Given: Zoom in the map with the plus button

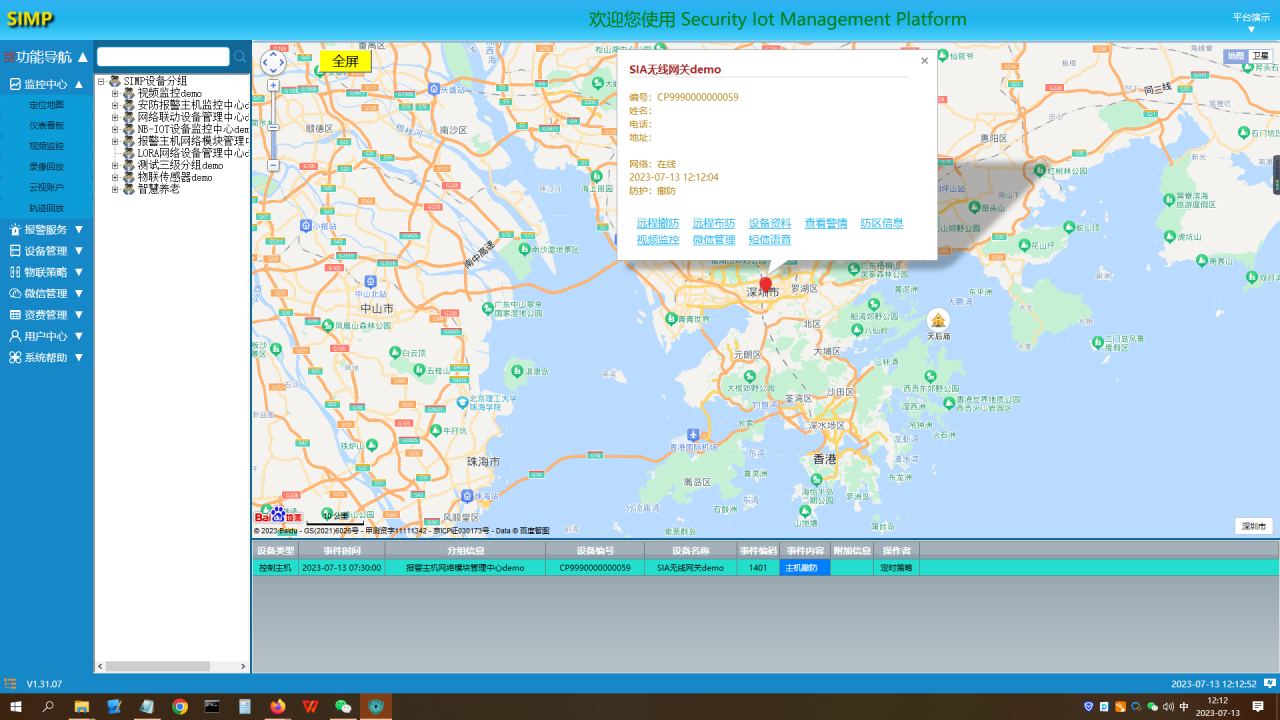Looking at the screenshot, I should [x=273, y=86].
